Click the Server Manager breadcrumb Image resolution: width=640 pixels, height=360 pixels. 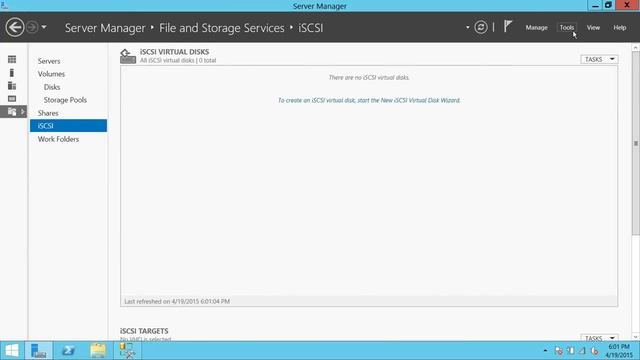[105, 28]
